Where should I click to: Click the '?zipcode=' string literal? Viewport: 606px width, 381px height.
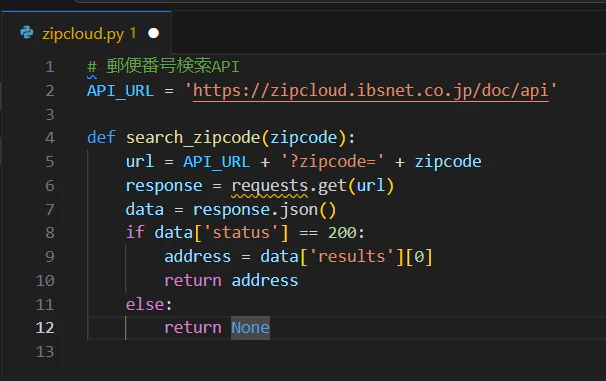(332, 162)
